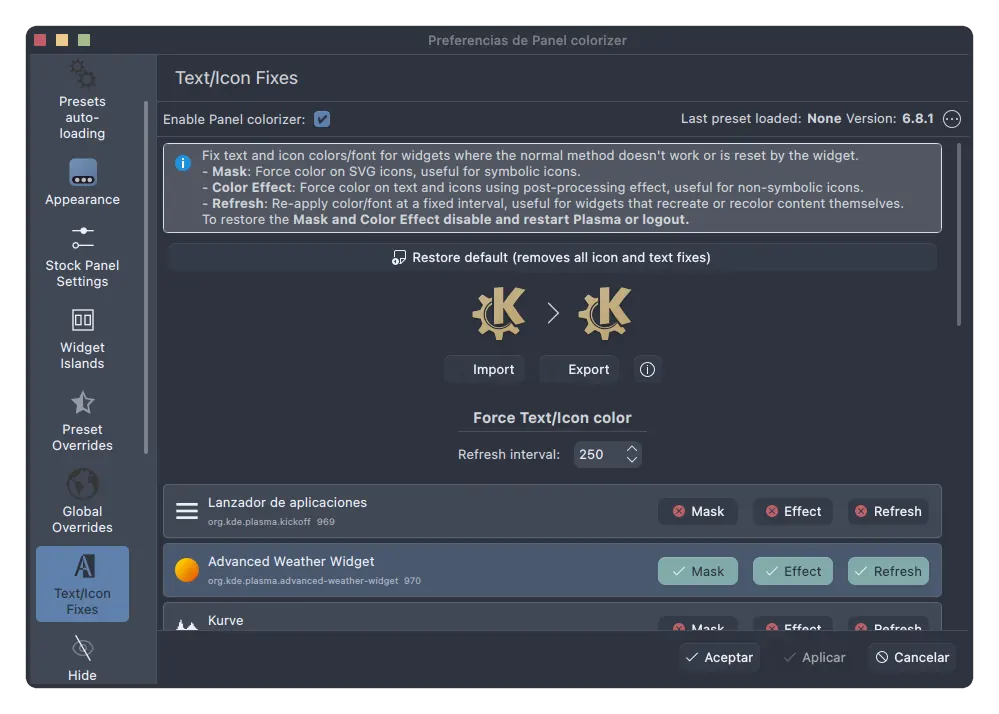Image resolution: width=999 pixels, height=714 pixels.
Task: Click the info icon beside Export
Action: (x=647, y=370)
